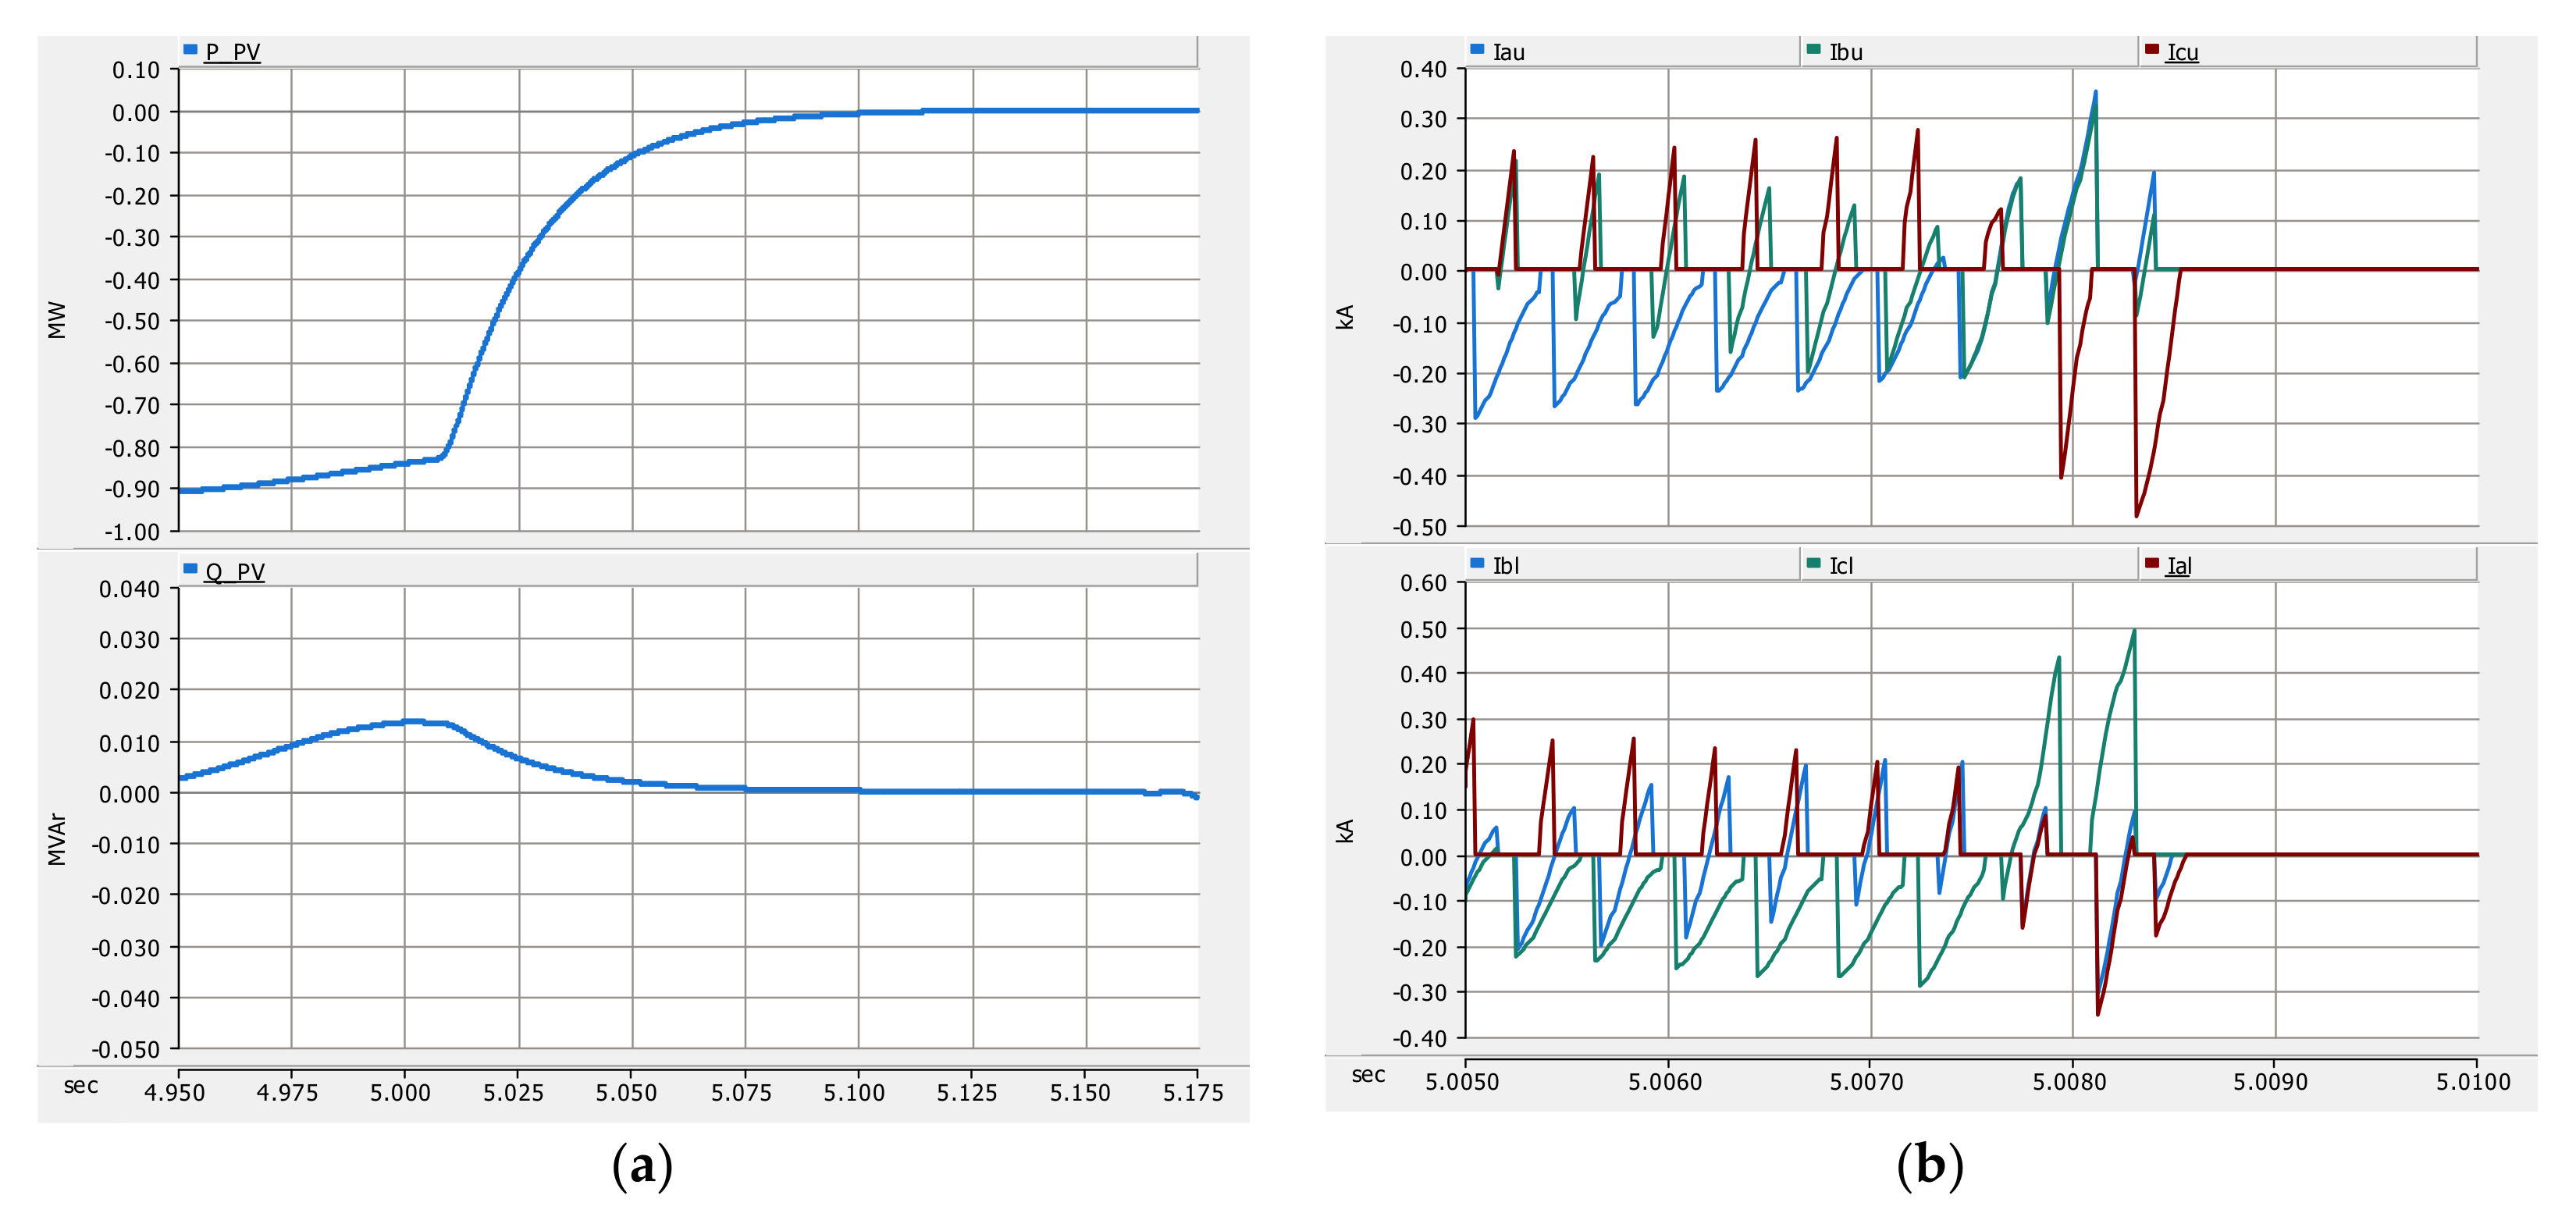2576x1224 pixels.
Task: Click the blue swatch beside Q_PV
Action: (190, 569)
